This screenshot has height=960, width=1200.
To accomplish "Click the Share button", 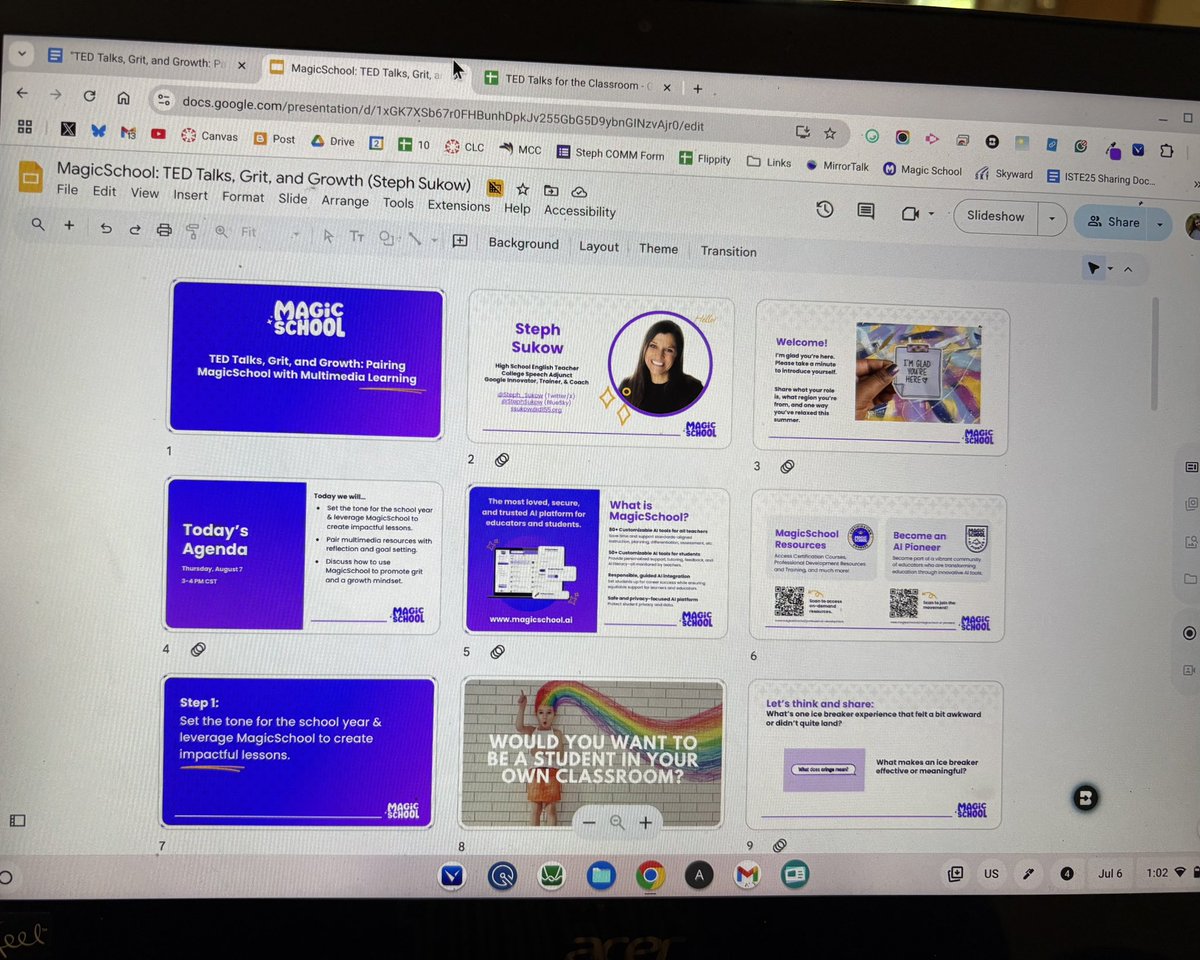I will [x=1112, y=222].
